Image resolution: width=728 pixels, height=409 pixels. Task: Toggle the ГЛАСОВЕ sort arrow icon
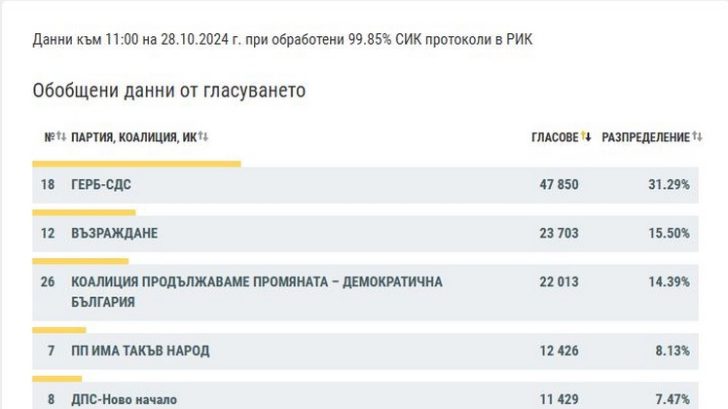(x=587, y=138)
